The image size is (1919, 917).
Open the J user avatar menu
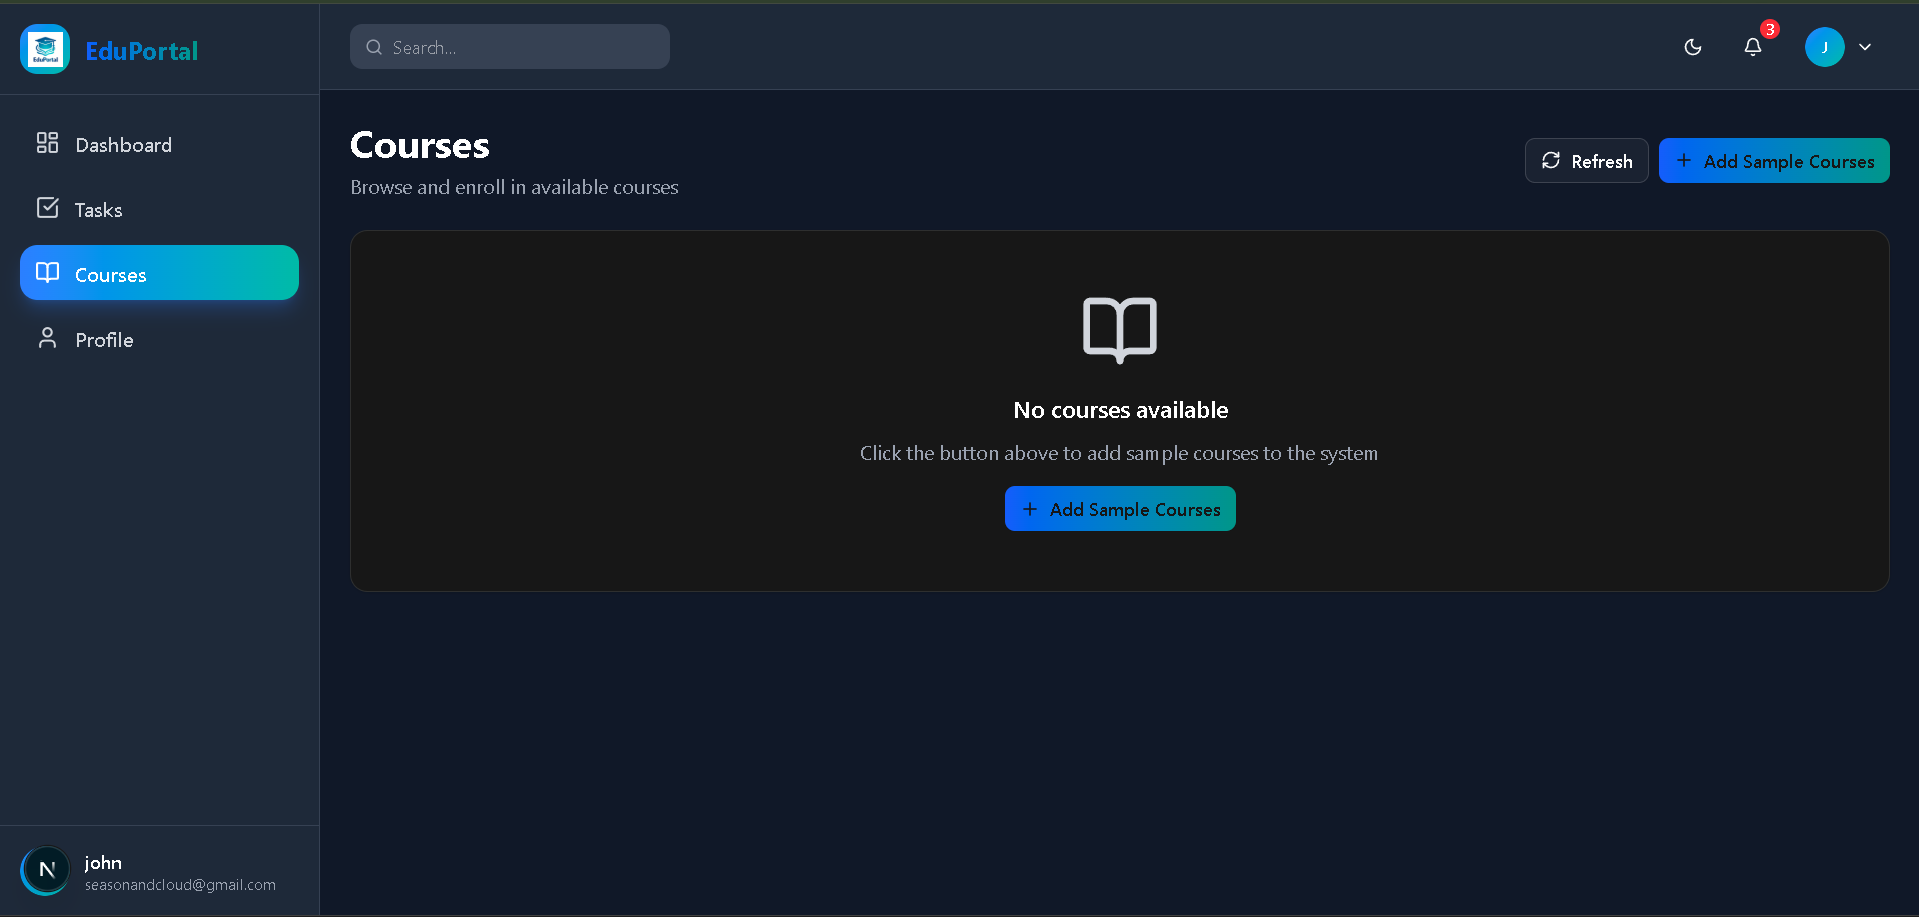pos(1824,47)
